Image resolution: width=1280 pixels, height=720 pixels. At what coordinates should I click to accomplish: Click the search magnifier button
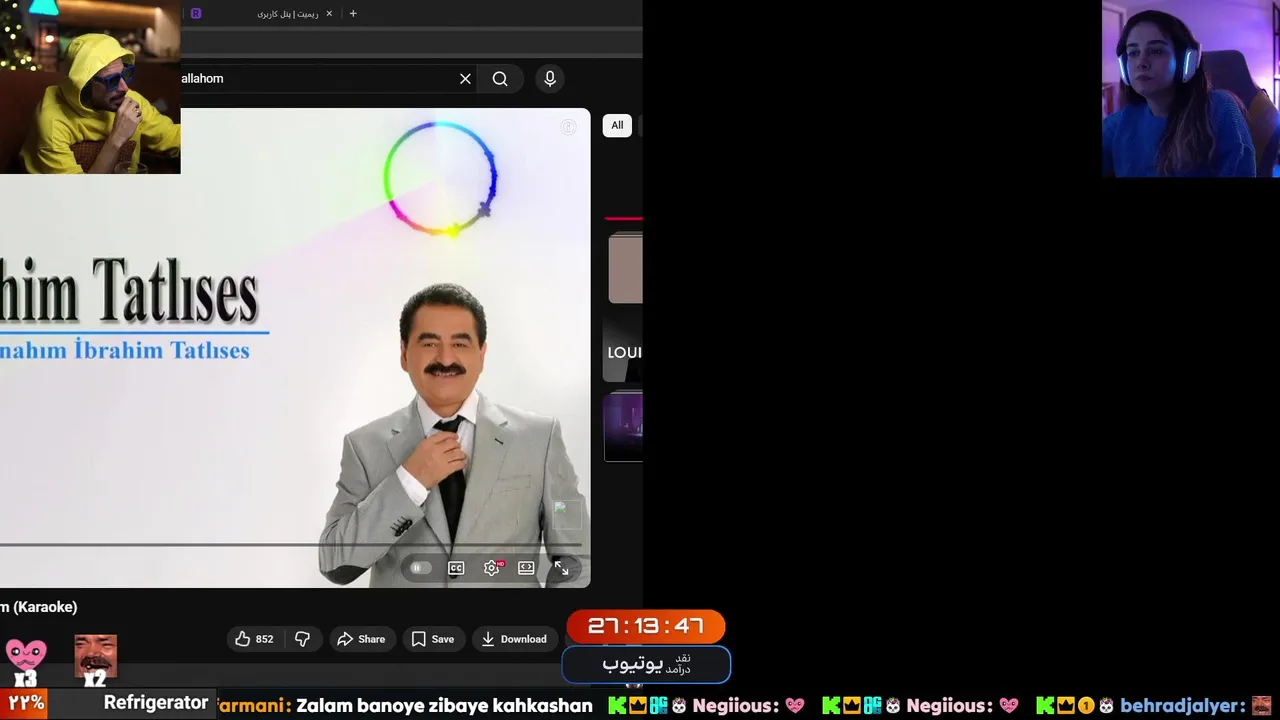coord(500,79)
